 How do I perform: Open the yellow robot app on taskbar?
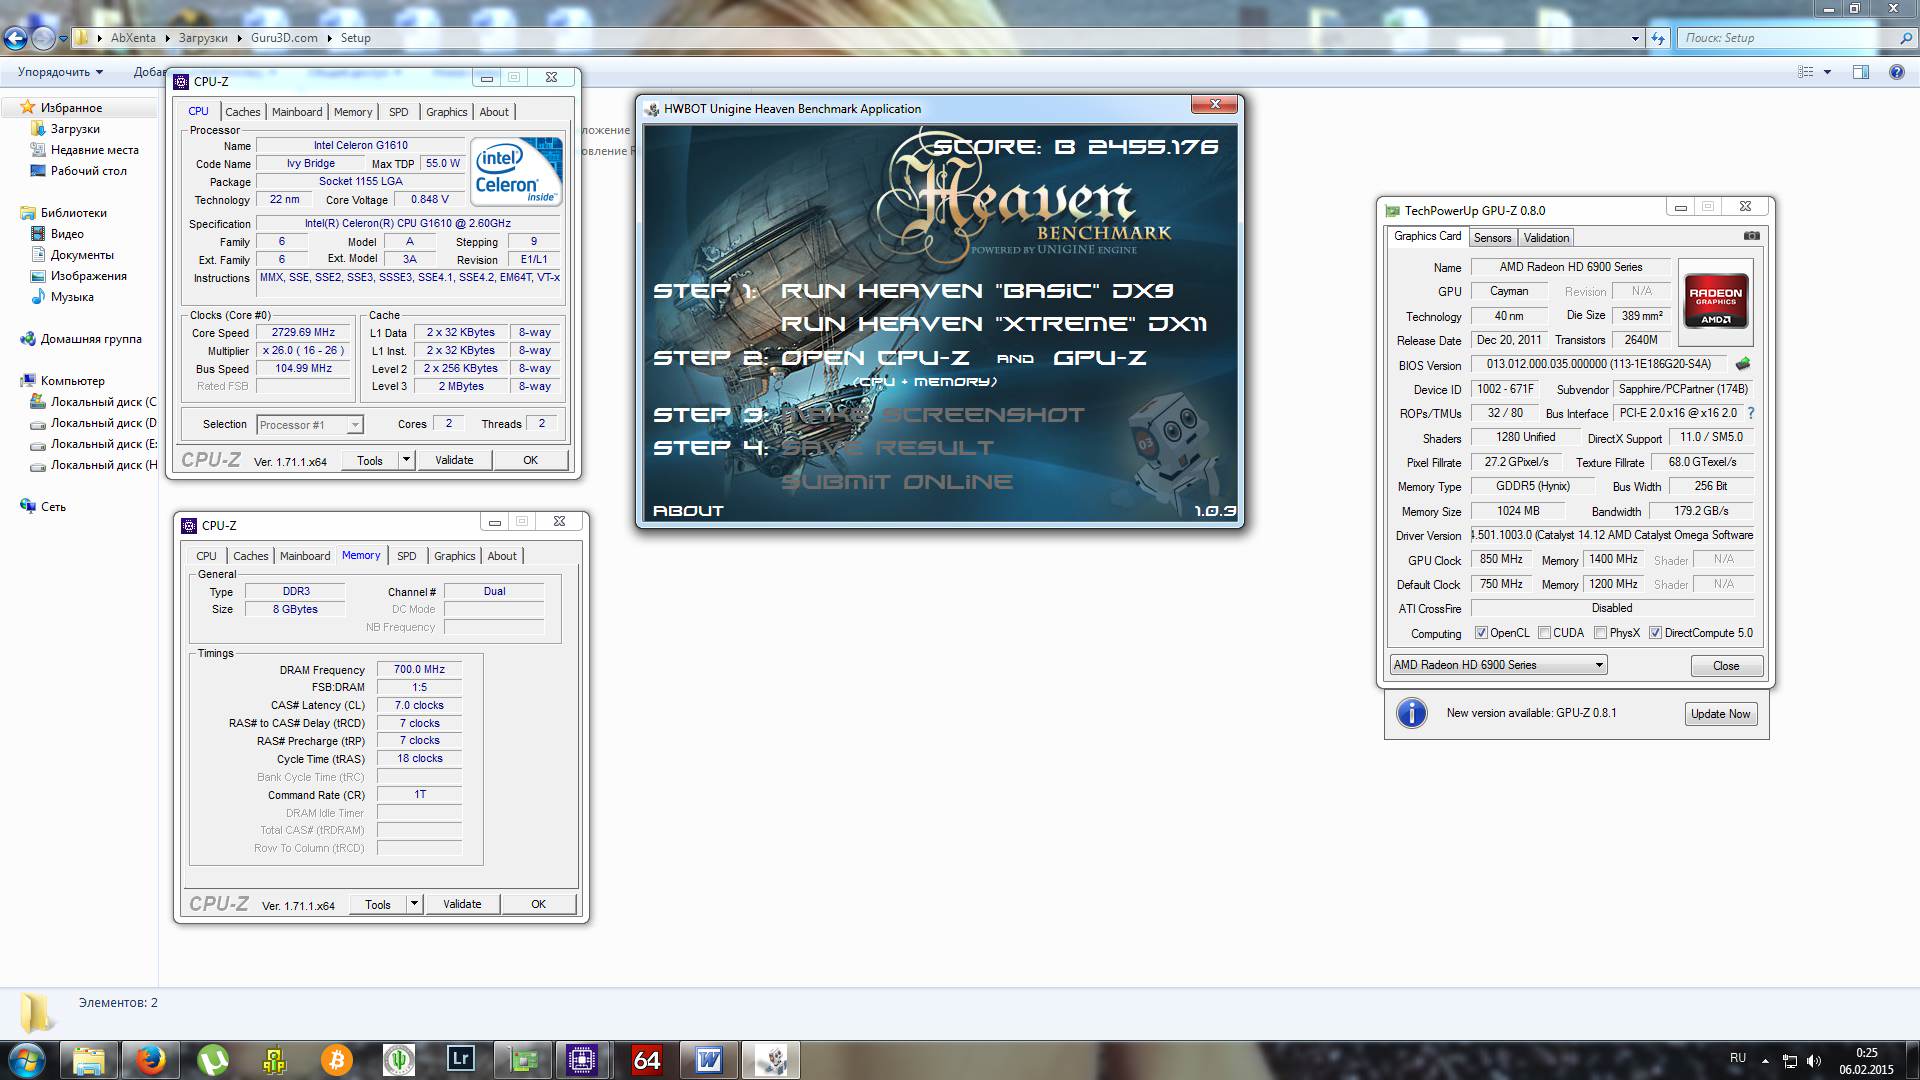[275, 1060]
